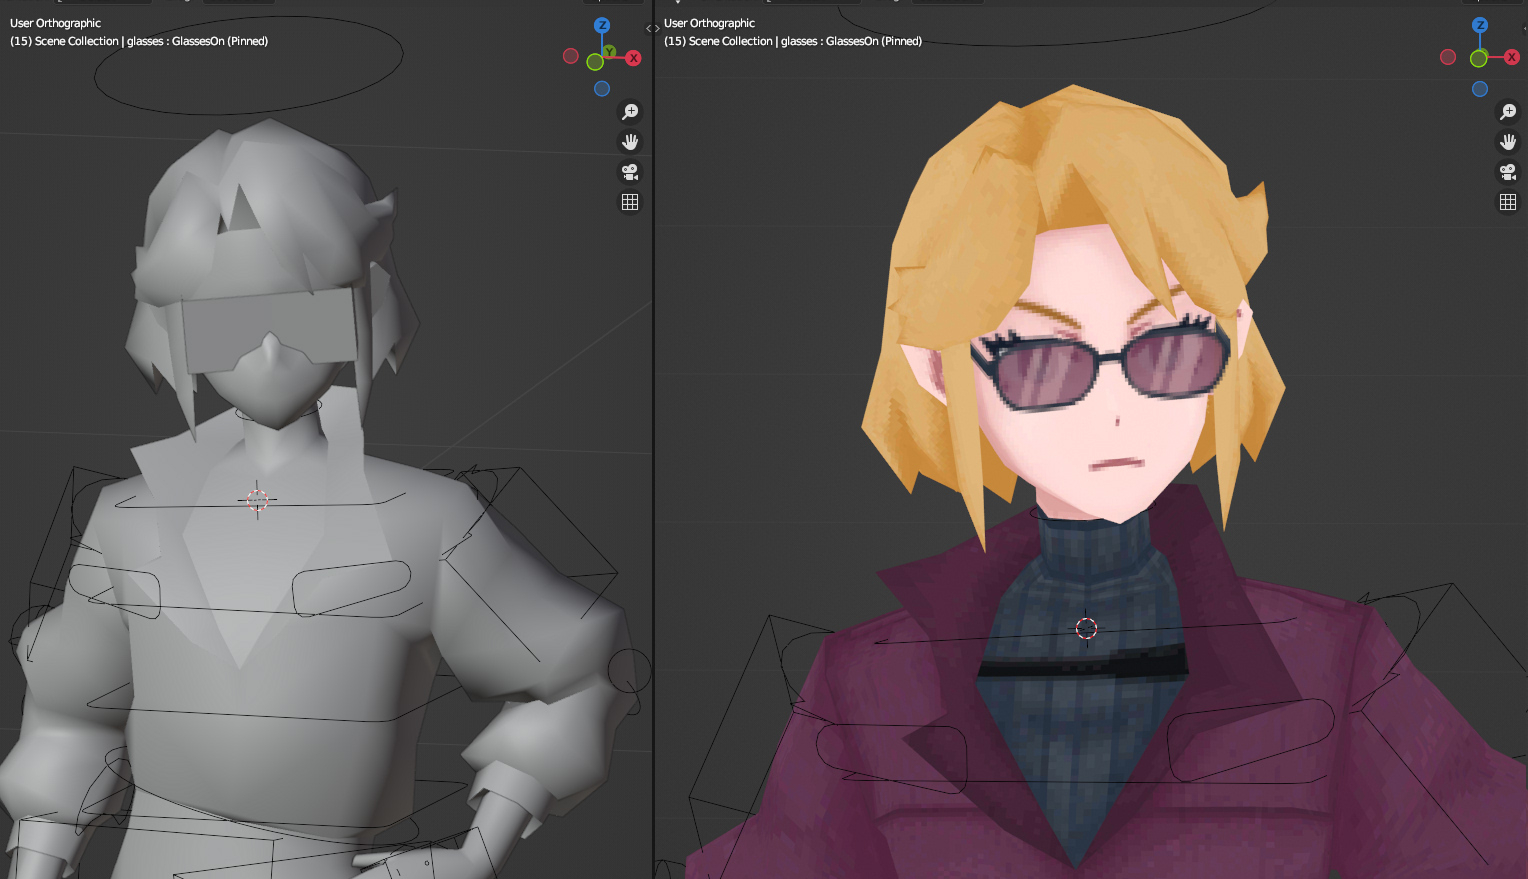Screen dimensions: 1528x879
Task: Click the zoom magnifier in the right viewport
Action: (x=1508, y=112)
